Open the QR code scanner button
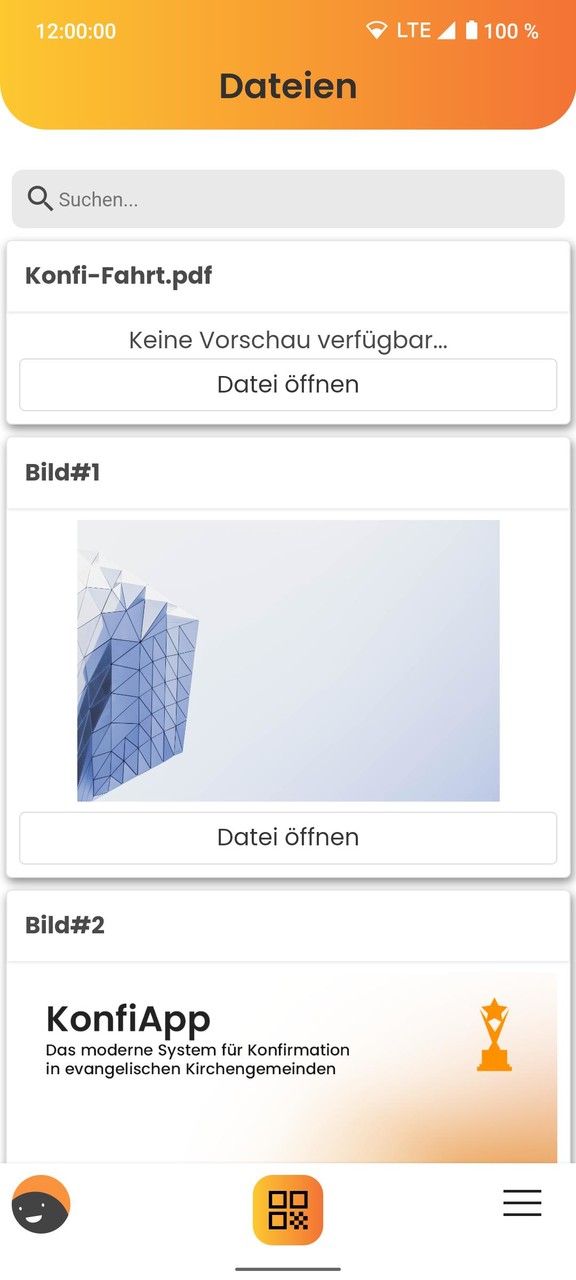Image resolution: width=576 pixels, height=1280 pixels. click(x=288, y=1209)
